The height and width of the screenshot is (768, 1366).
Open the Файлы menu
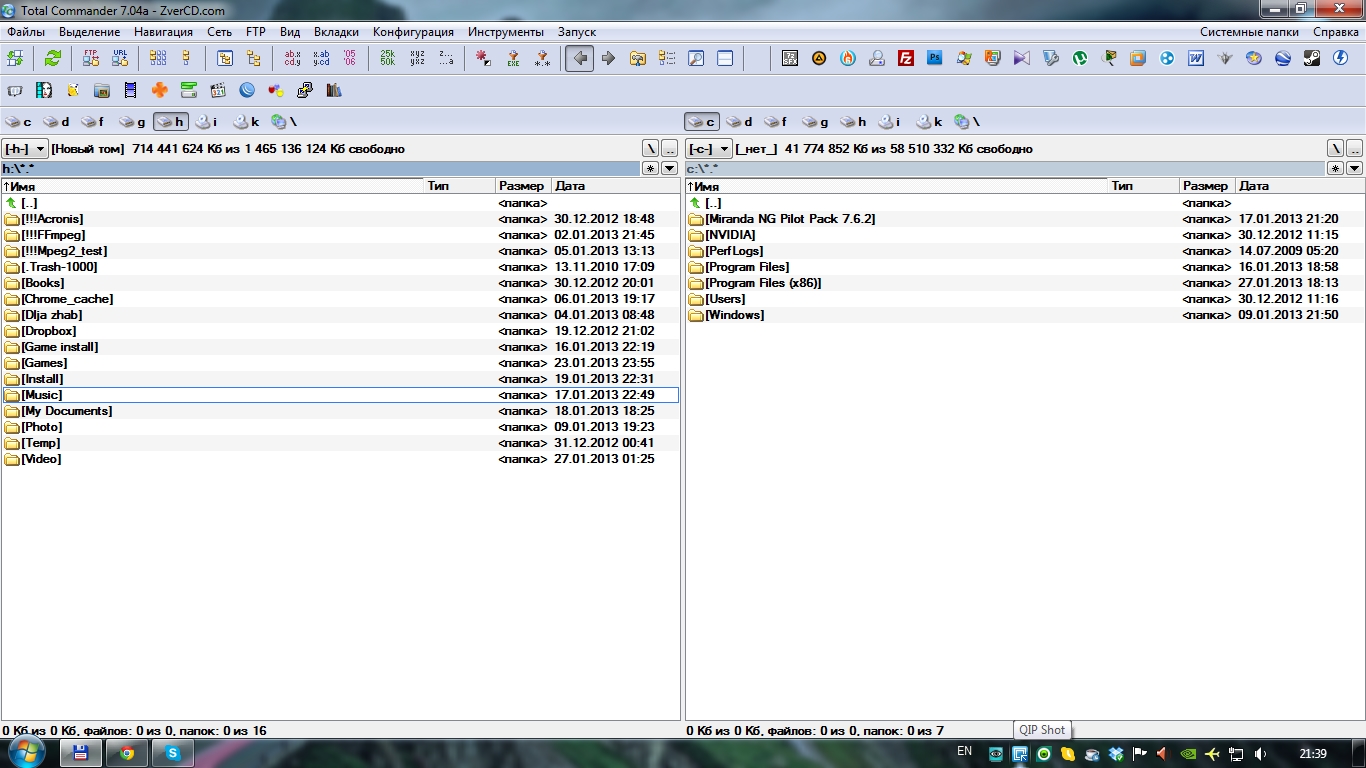[26, 32]
